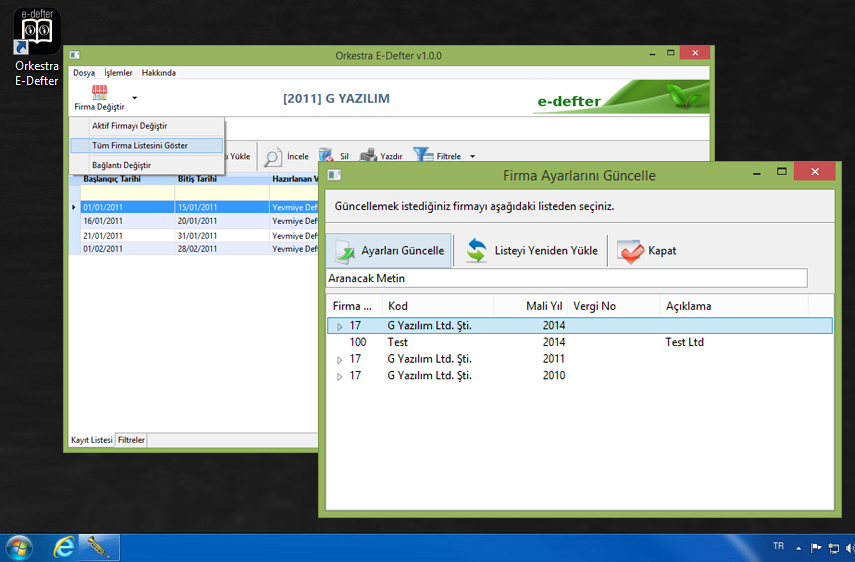Click the Firma Değiştir store icon
The image size is (855, 562).
pyautogui.click(x=99, y=92)
